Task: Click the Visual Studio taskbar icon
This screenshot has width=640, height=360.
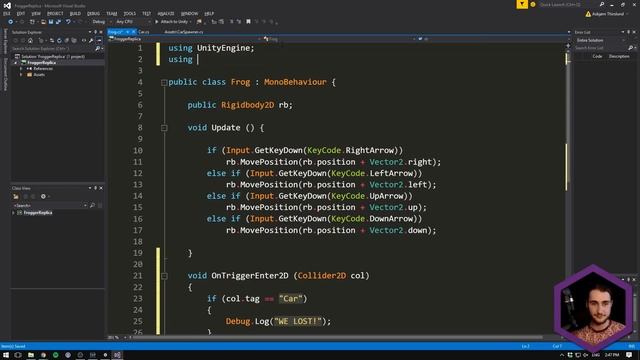Action: click(x=118, y=355)
